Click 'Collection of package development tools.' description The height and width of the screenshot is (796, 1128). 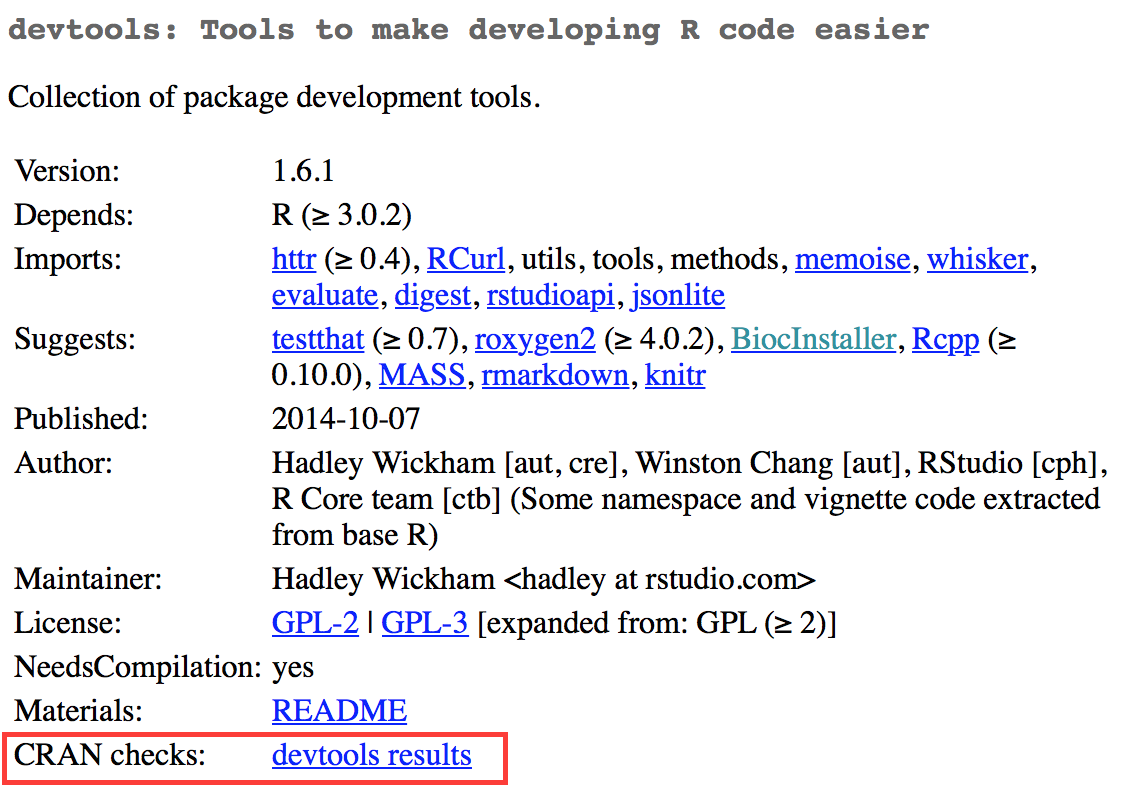click(274, 97)
